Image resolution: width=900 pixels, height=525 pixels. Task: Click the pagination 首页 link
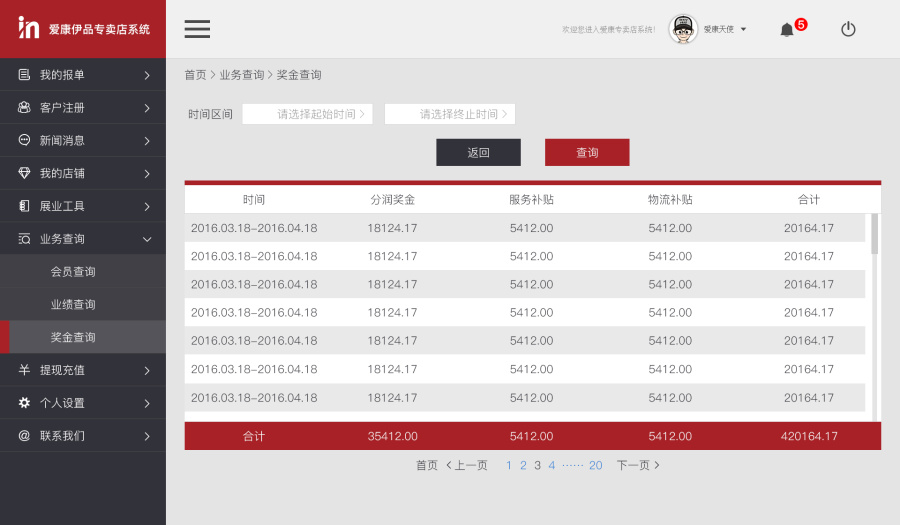pos(426,465)
